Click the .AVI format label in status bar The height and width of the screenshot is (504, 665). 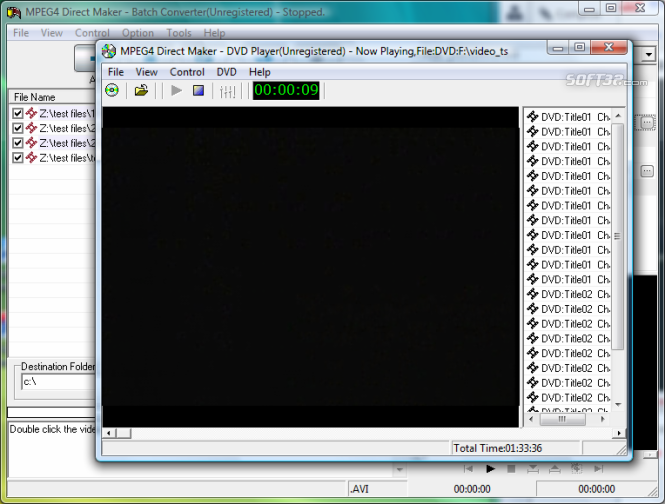[360, 489]
